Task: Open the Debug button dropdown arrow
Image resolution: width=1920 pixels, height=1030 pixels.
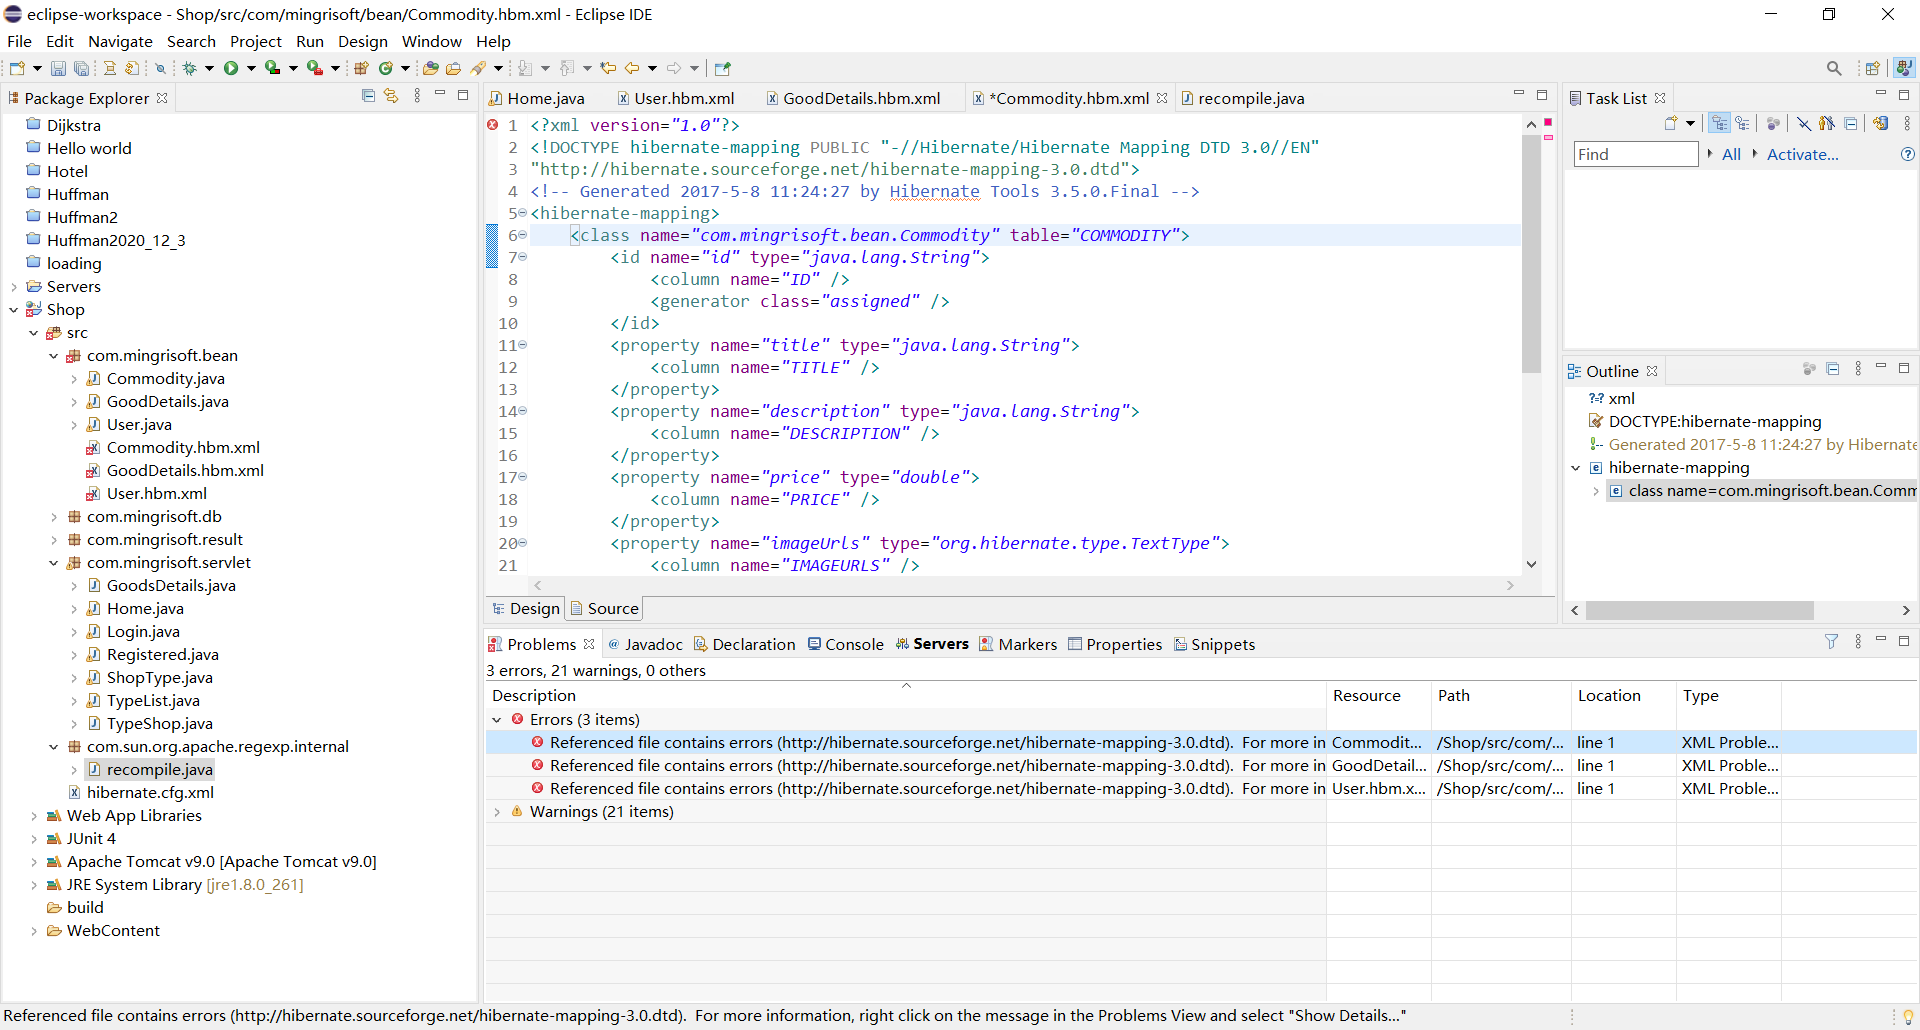Action: pyautogui.click(x=209, y=68)
